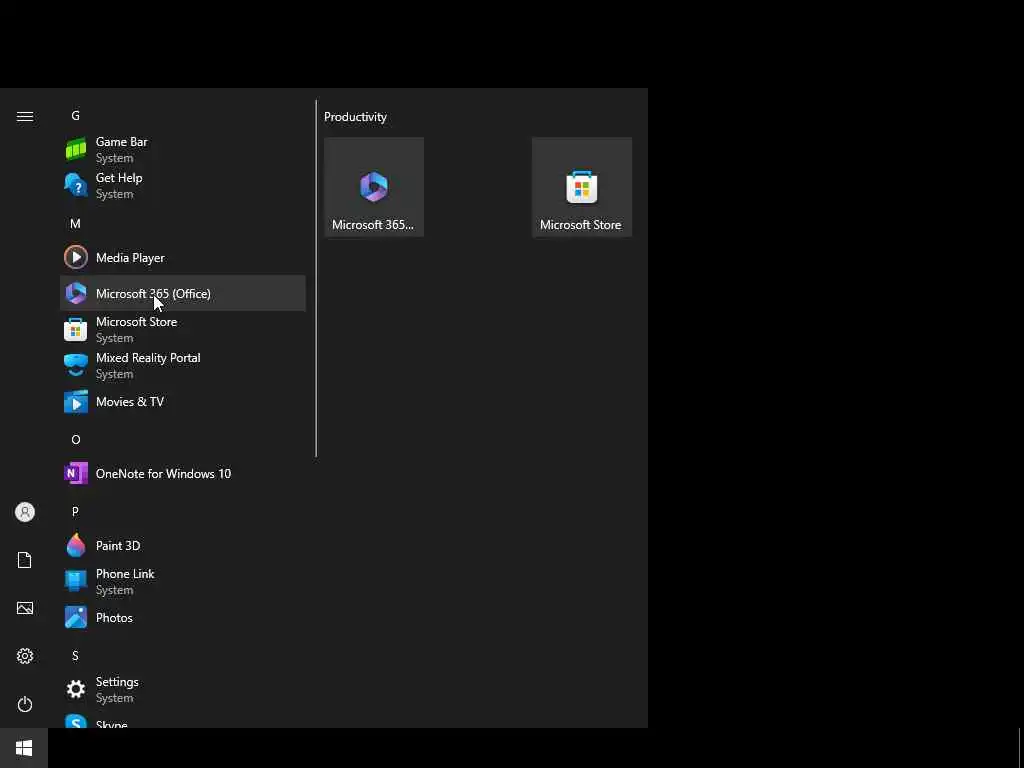Click the 'Settings' text in app list

coord(117,682)
